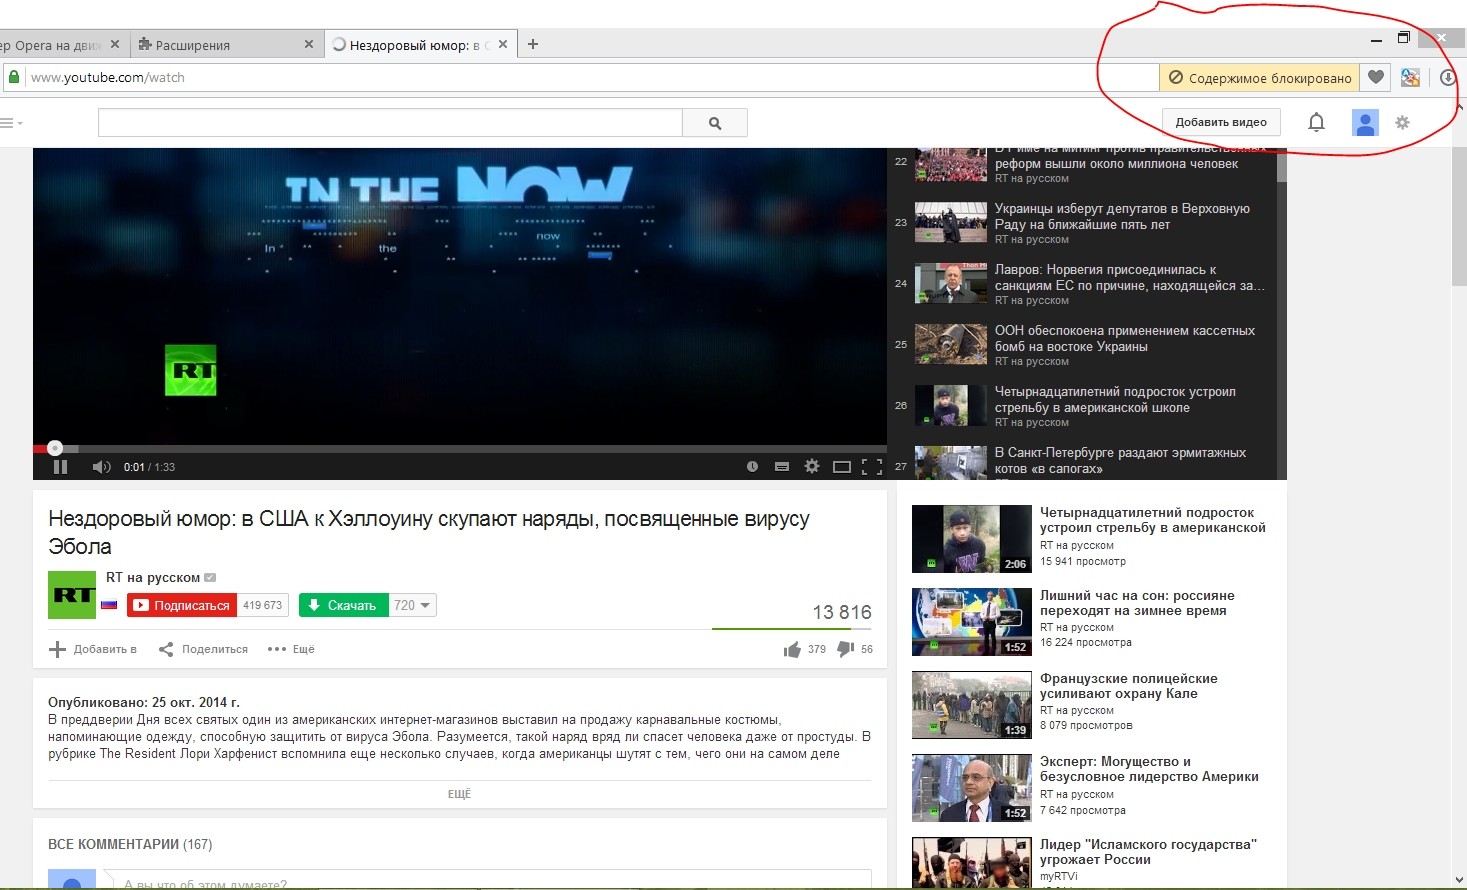The width and height of the screenshot is (1467, 890).
Task: Click the verified badge next to RT на русском
Action: pyautogui.click(x=210, y=578)
